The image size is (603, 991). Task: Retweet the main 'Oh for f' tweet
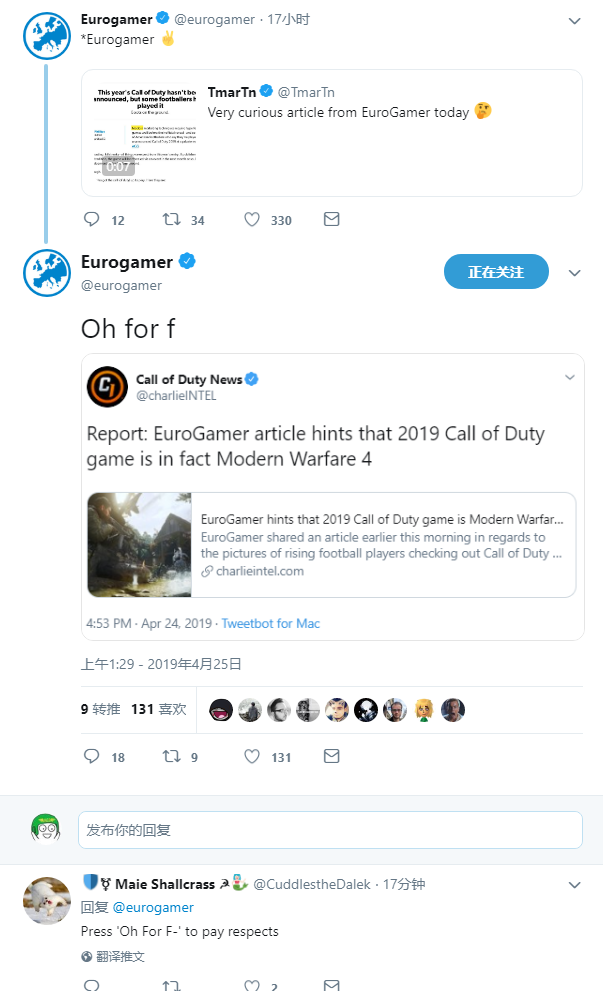point(172,756)
